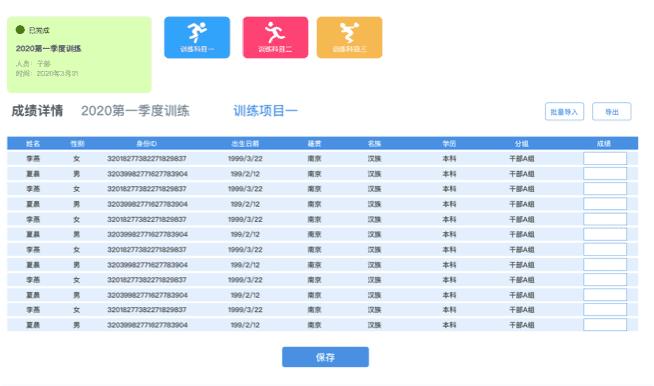Open the red 训练科目二 running tile
Image resolution: width=654 pixels, height=386 pixels.
click(275, 38)
